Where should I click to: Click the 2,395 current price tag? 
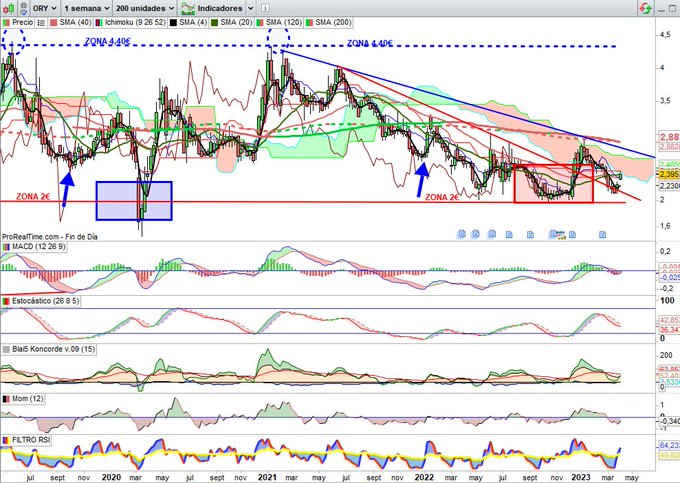[670, 174]
